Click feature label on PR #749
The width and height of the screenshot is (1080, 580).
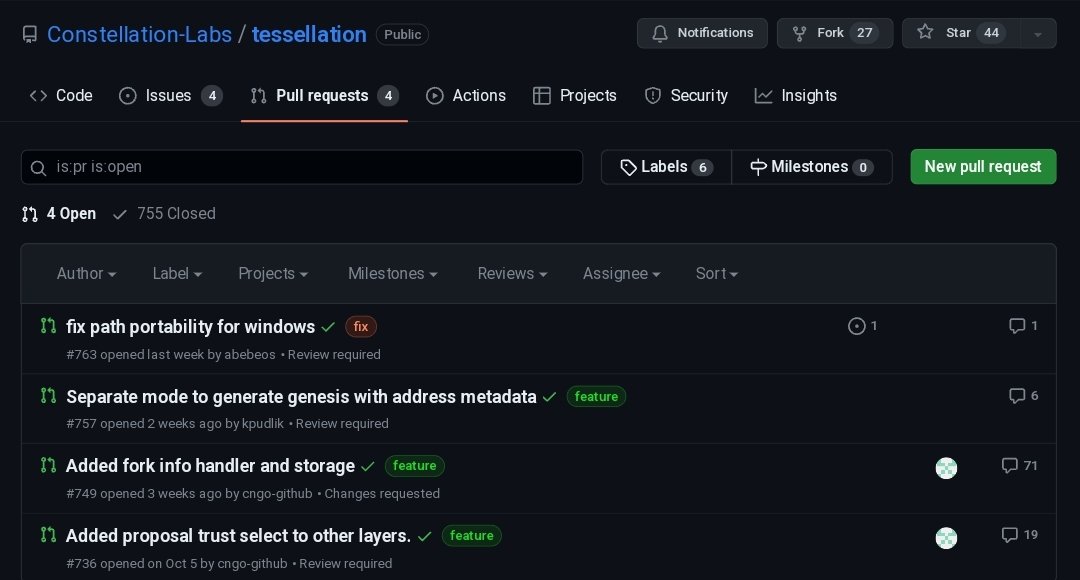415,466
